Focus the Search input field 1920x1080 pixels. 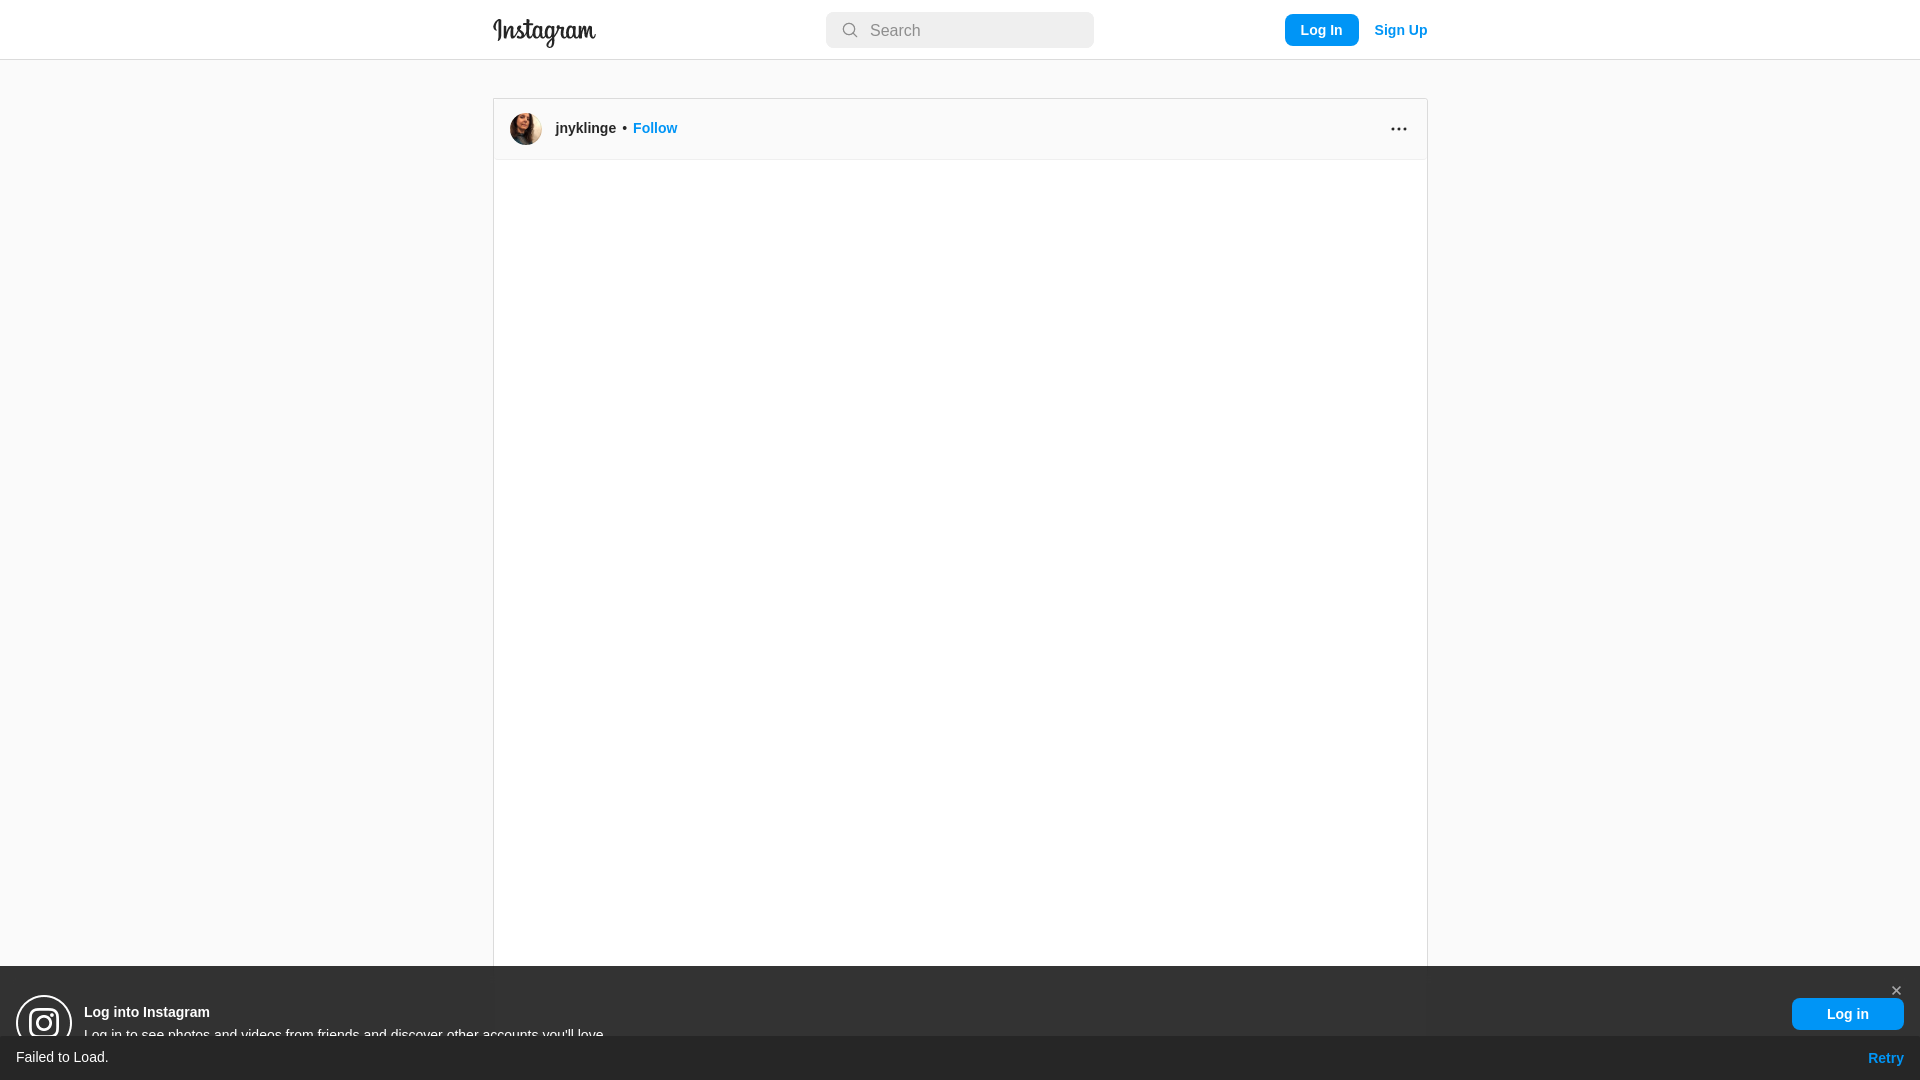(975, 30)
